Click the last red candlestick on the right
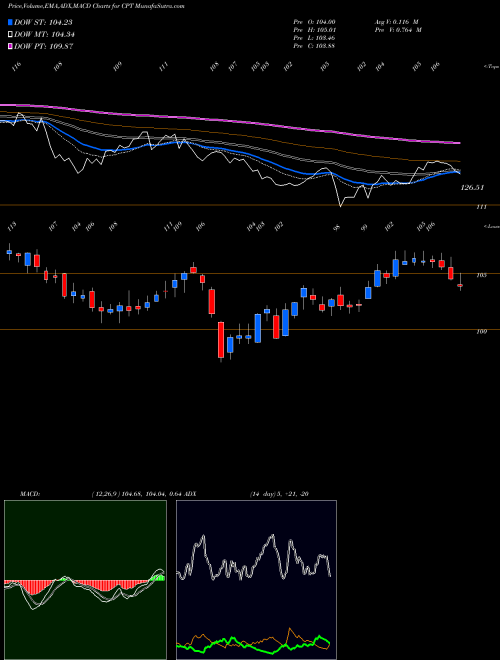 click(x=460, y=285)
